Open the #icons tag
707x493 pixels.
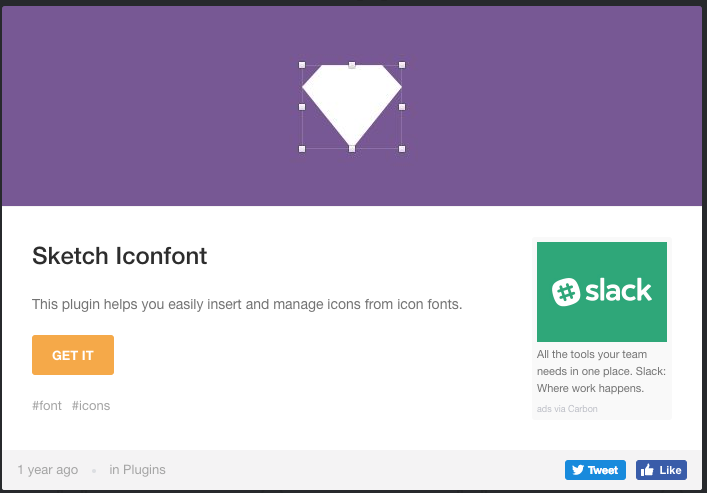click(91, 405)
